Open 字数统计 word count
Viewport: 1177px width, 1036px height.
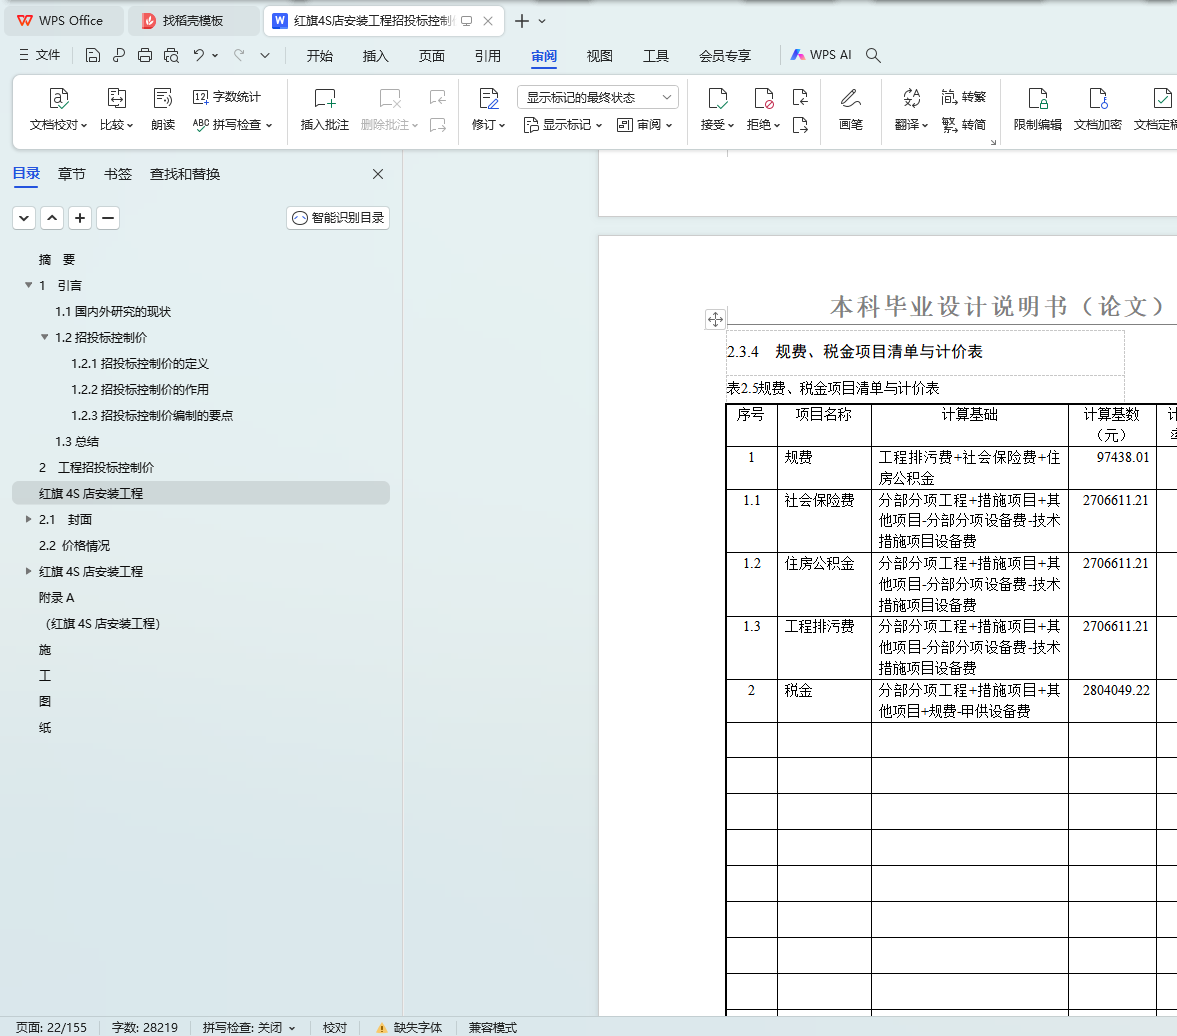[x=227, y=97]
